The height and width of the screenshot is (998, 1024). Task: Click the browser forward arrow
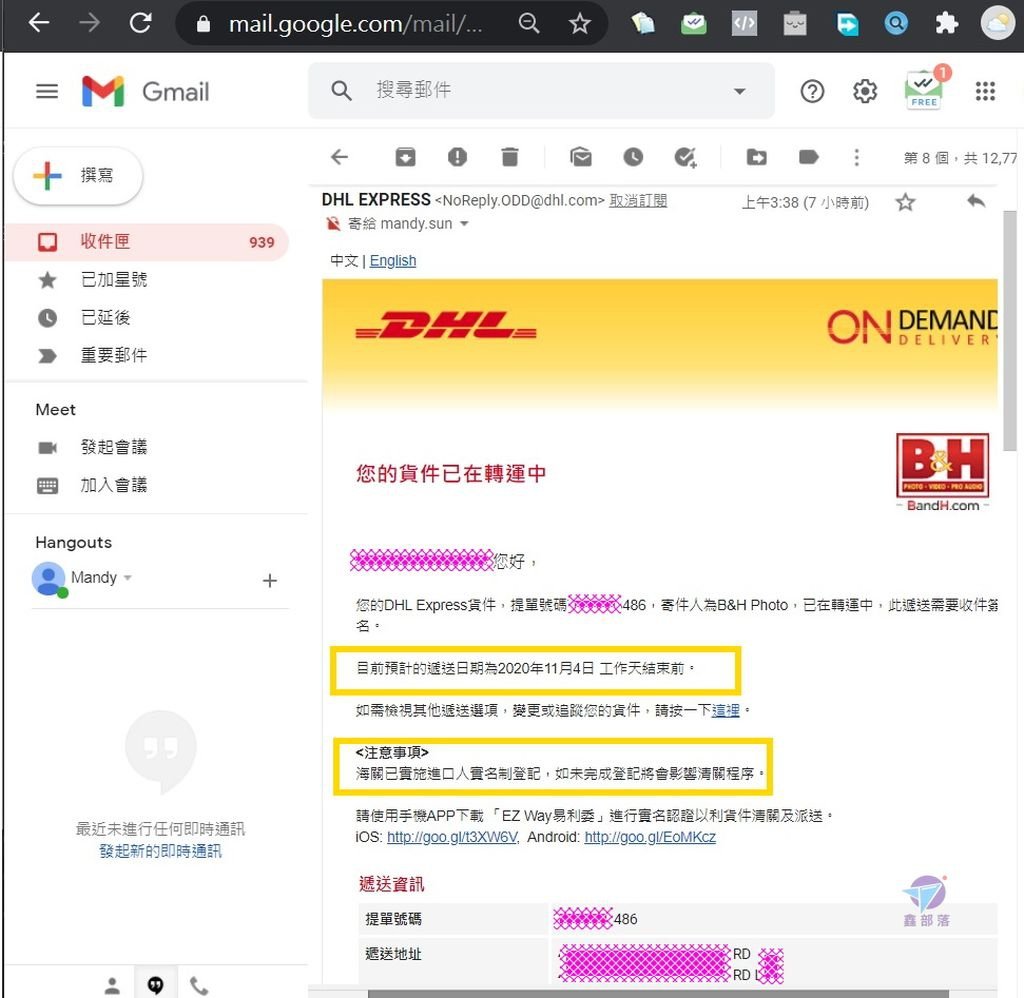[89, 23]
